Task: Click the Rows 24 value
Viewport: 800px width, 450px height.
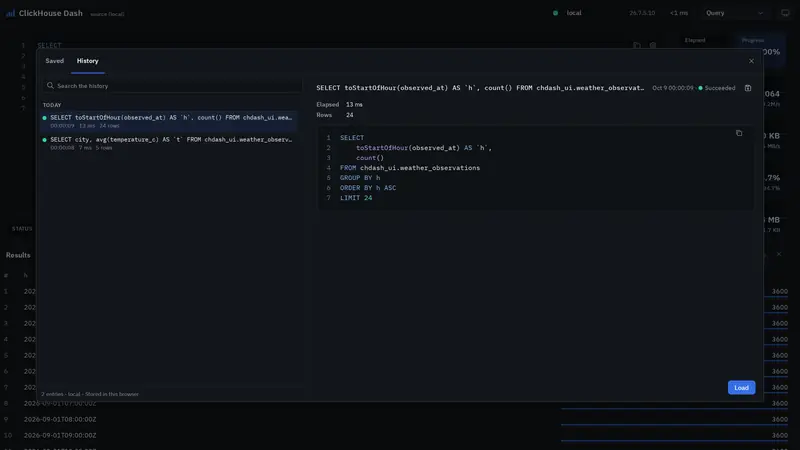Action: pos(349,115)
